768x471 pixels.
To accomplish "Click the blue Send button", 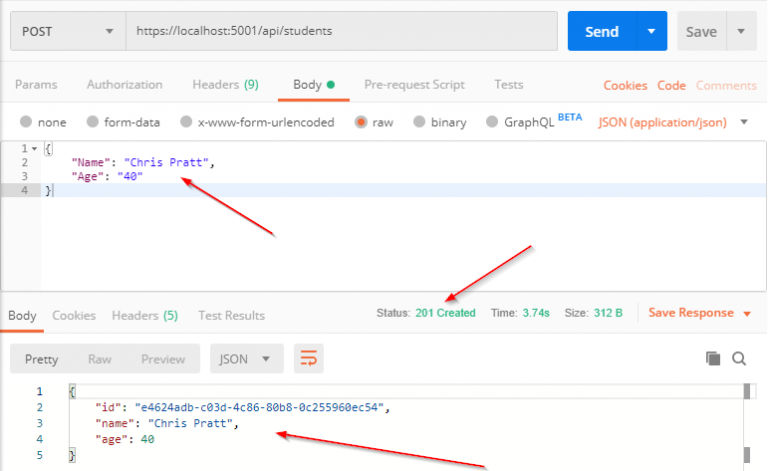I will click(x=602, y=31).
